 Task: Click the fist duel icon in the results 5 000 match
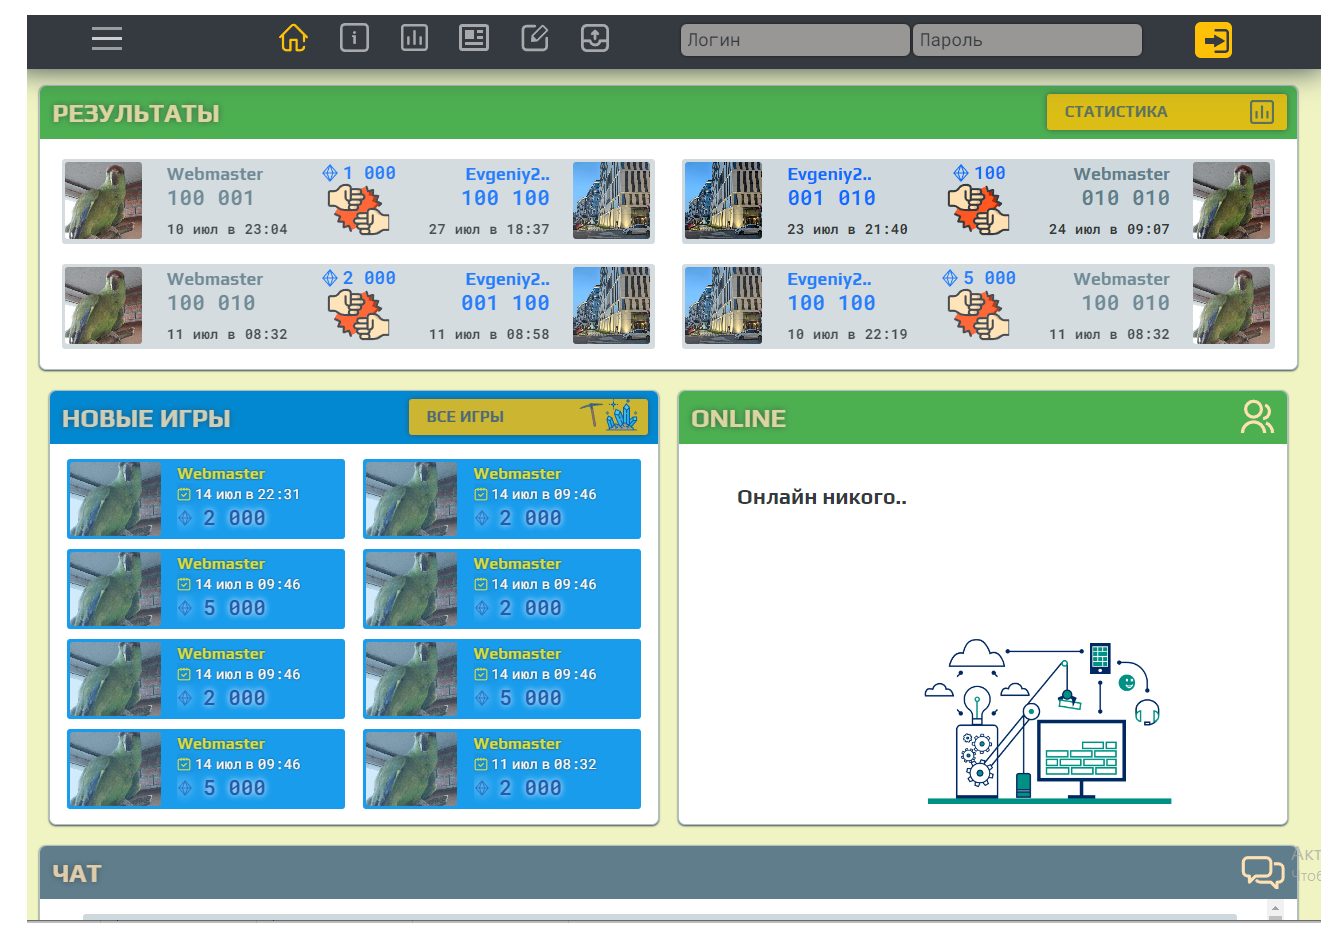coord(978,314)
